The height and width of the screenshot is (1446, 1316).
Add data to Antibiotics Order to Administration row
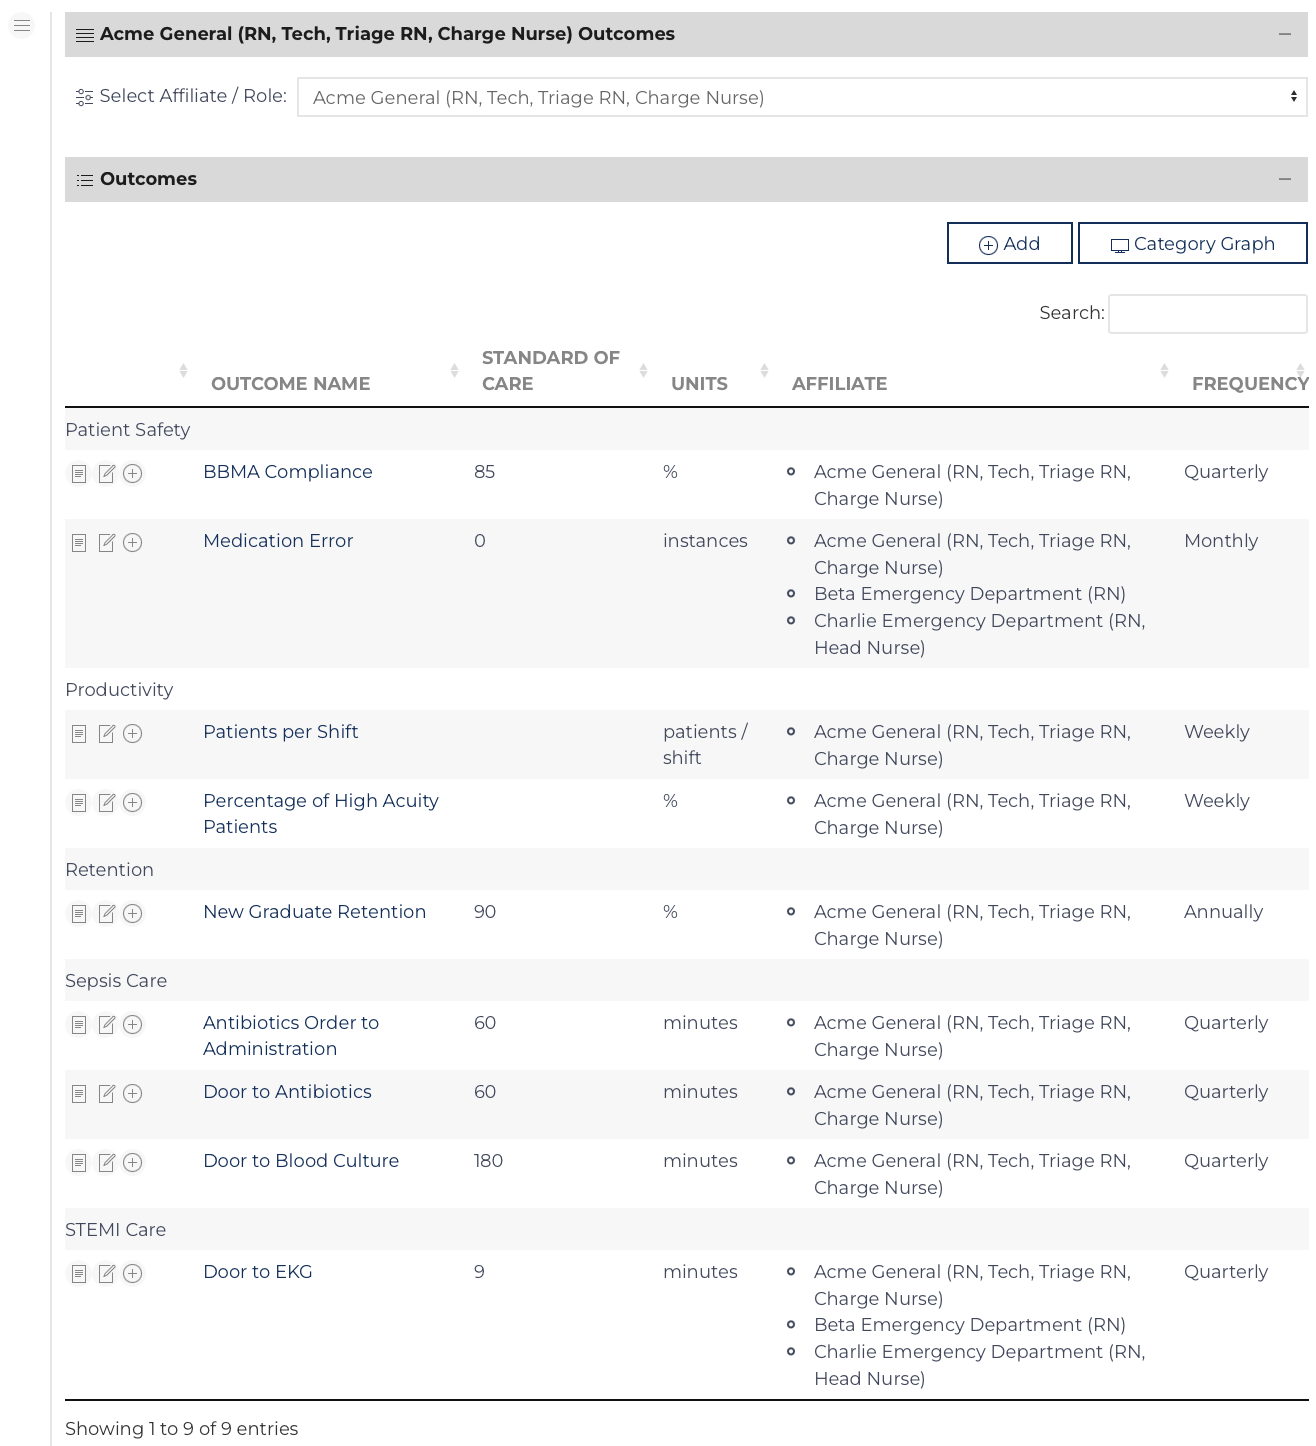[133, 1024]
